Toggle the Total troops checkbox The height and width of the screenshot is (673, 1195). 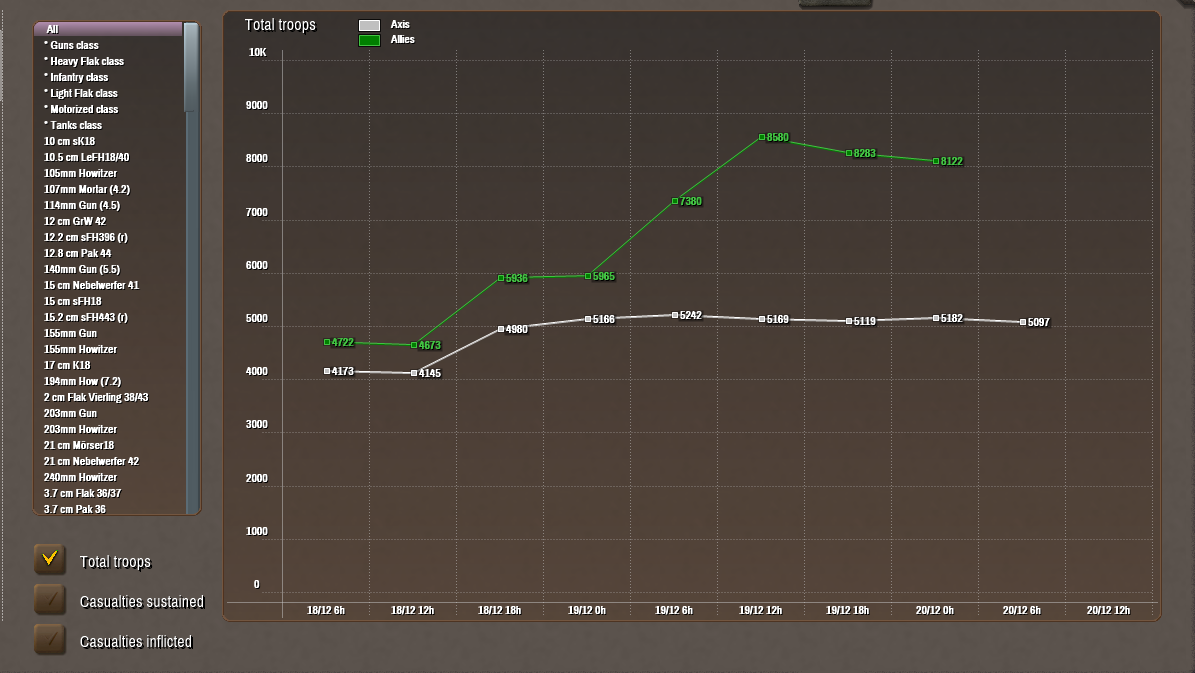point(50,559)
